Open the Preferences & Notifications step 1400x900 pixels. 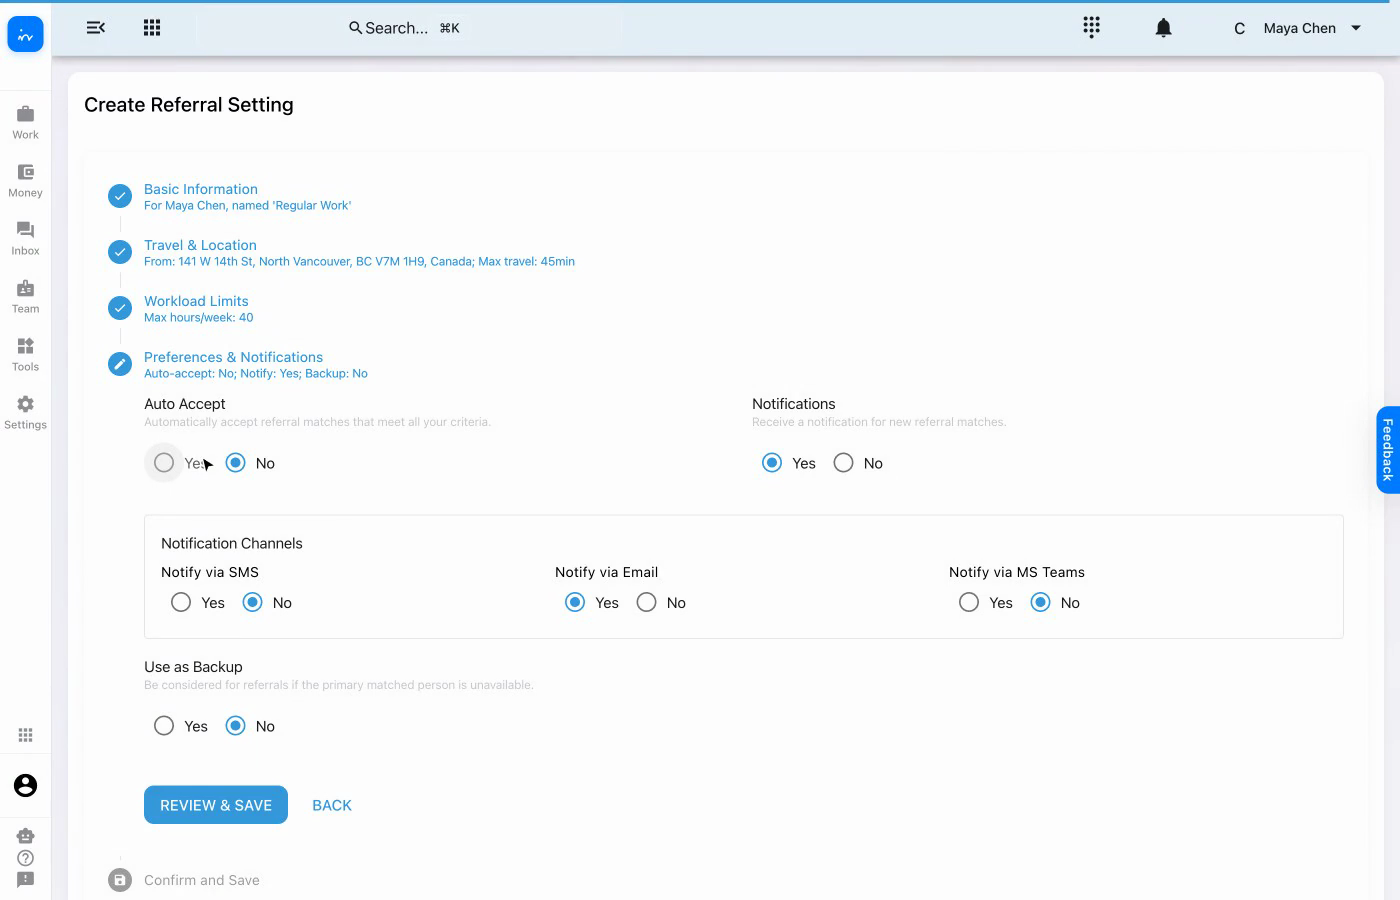coord(233,357)
